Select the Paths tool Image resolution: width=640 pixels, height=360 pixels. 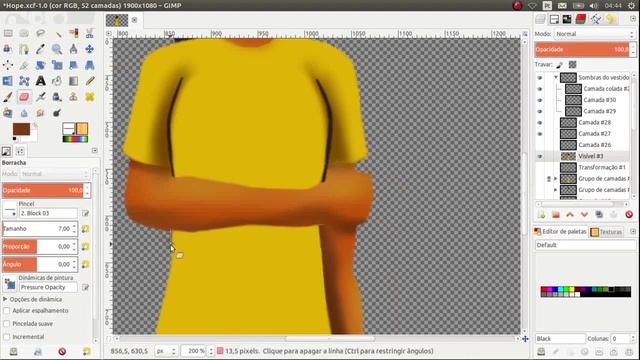click(24, 49)
